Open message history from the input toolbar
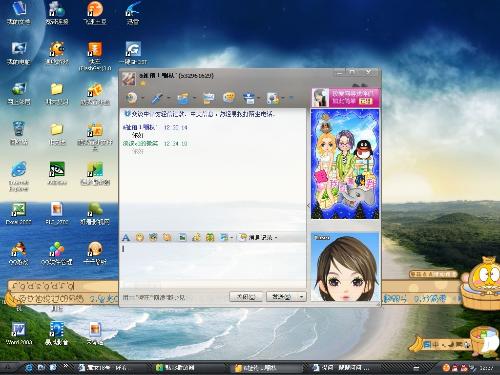Screen dimensions: 500x375 256,237
